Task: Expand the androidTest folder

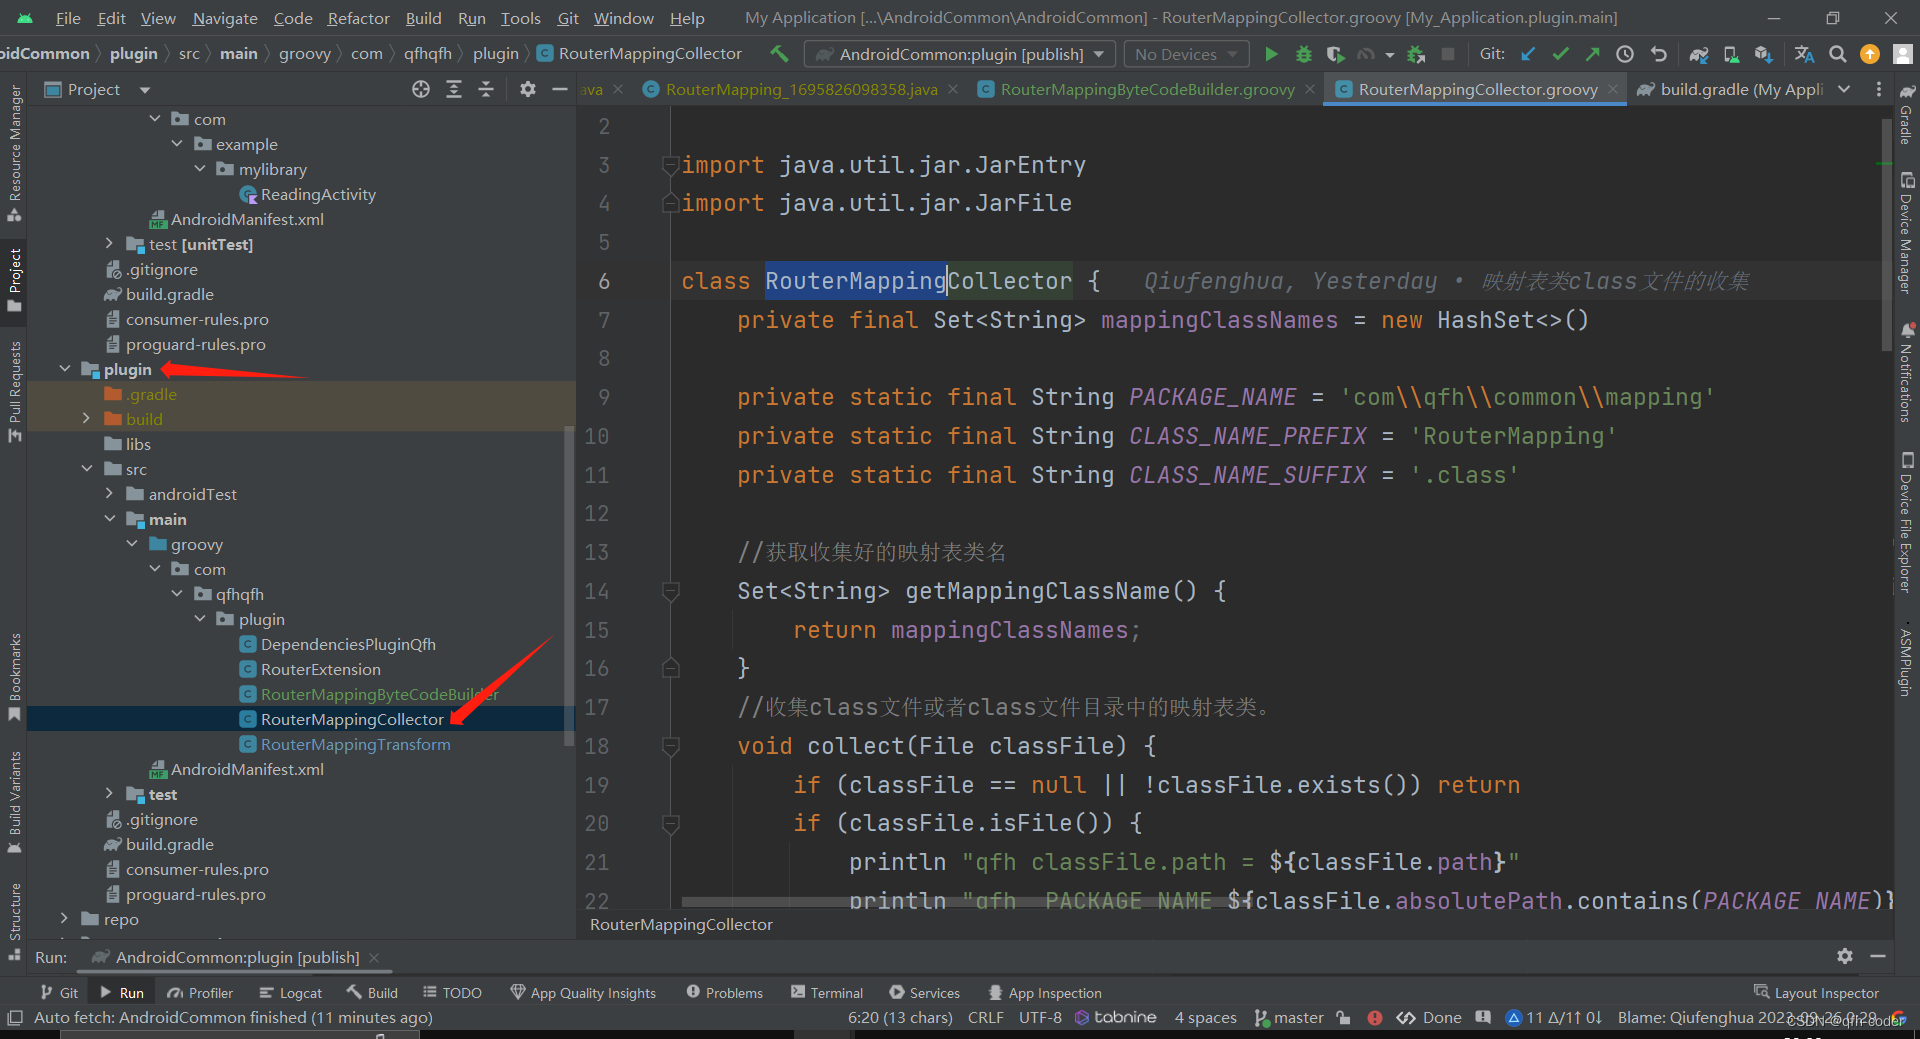Action: click(x=110, y=494)
